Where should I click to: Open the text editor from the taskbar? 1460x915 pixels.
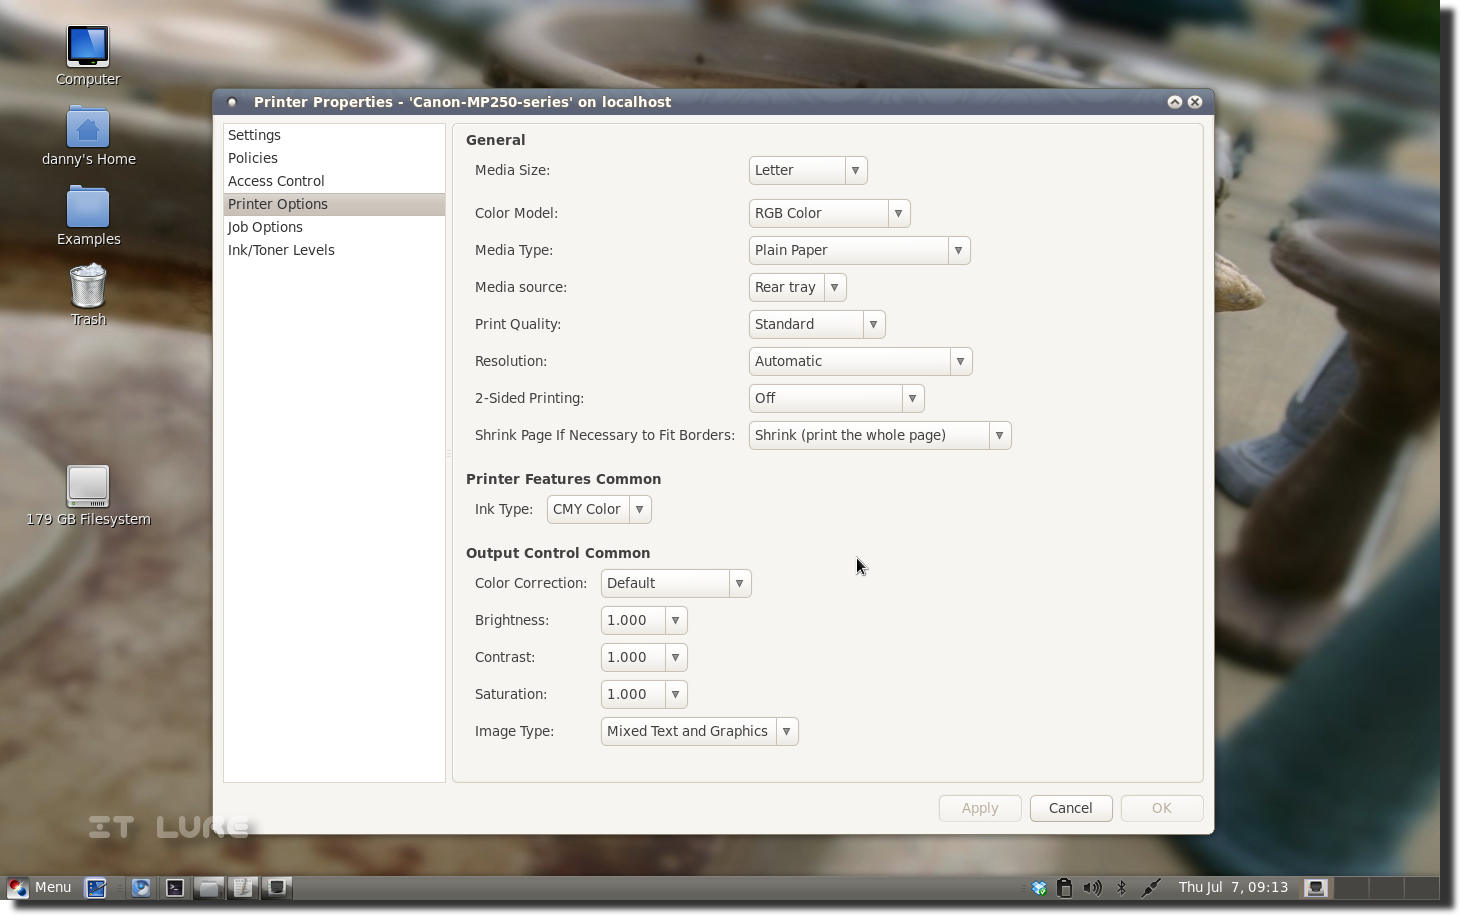tap(242, 887)
